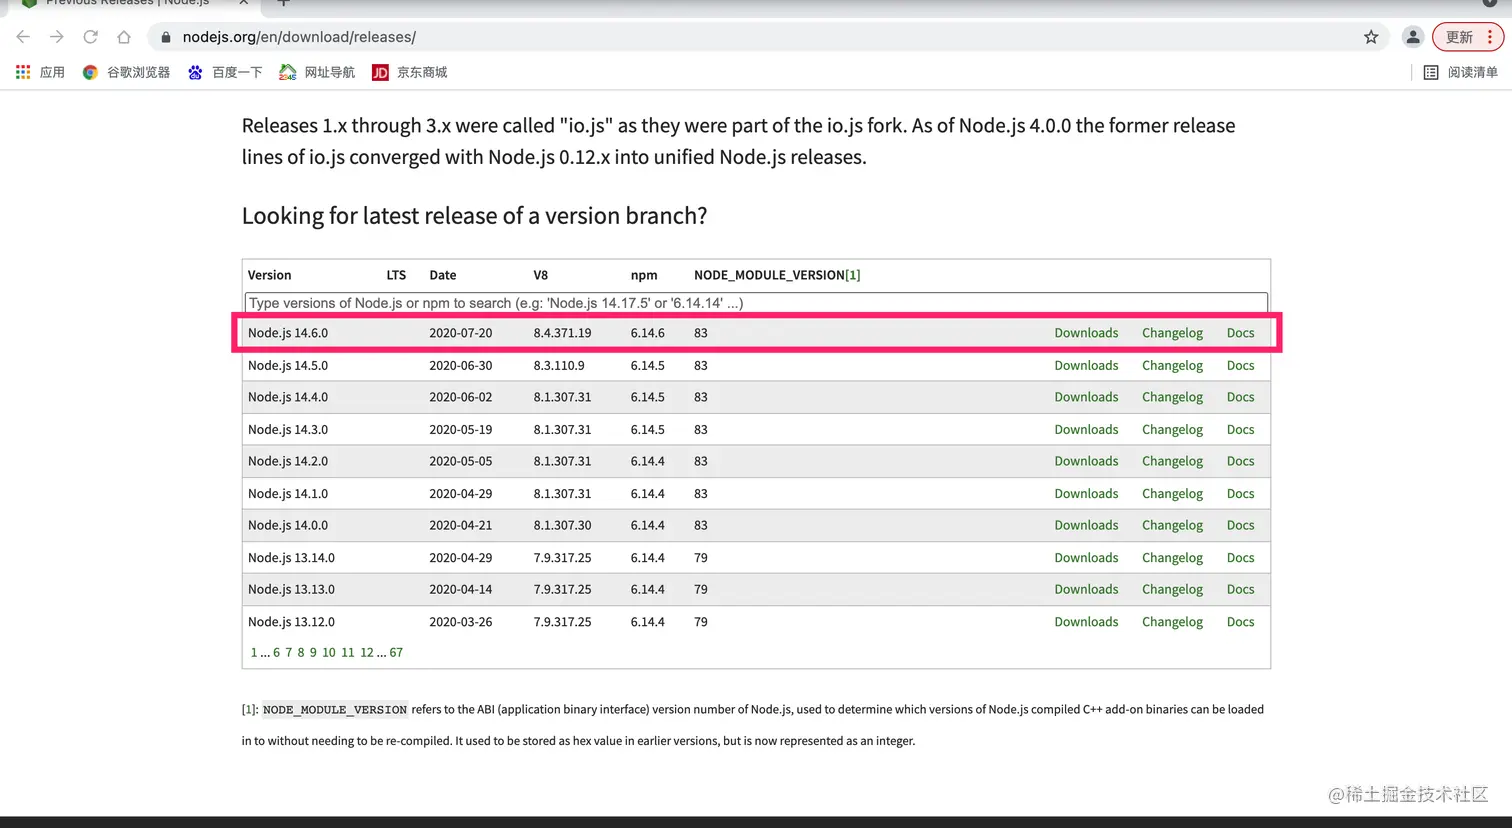
Task: Open Docs for Node.js 14.6.0
Action: [1240, 333]
